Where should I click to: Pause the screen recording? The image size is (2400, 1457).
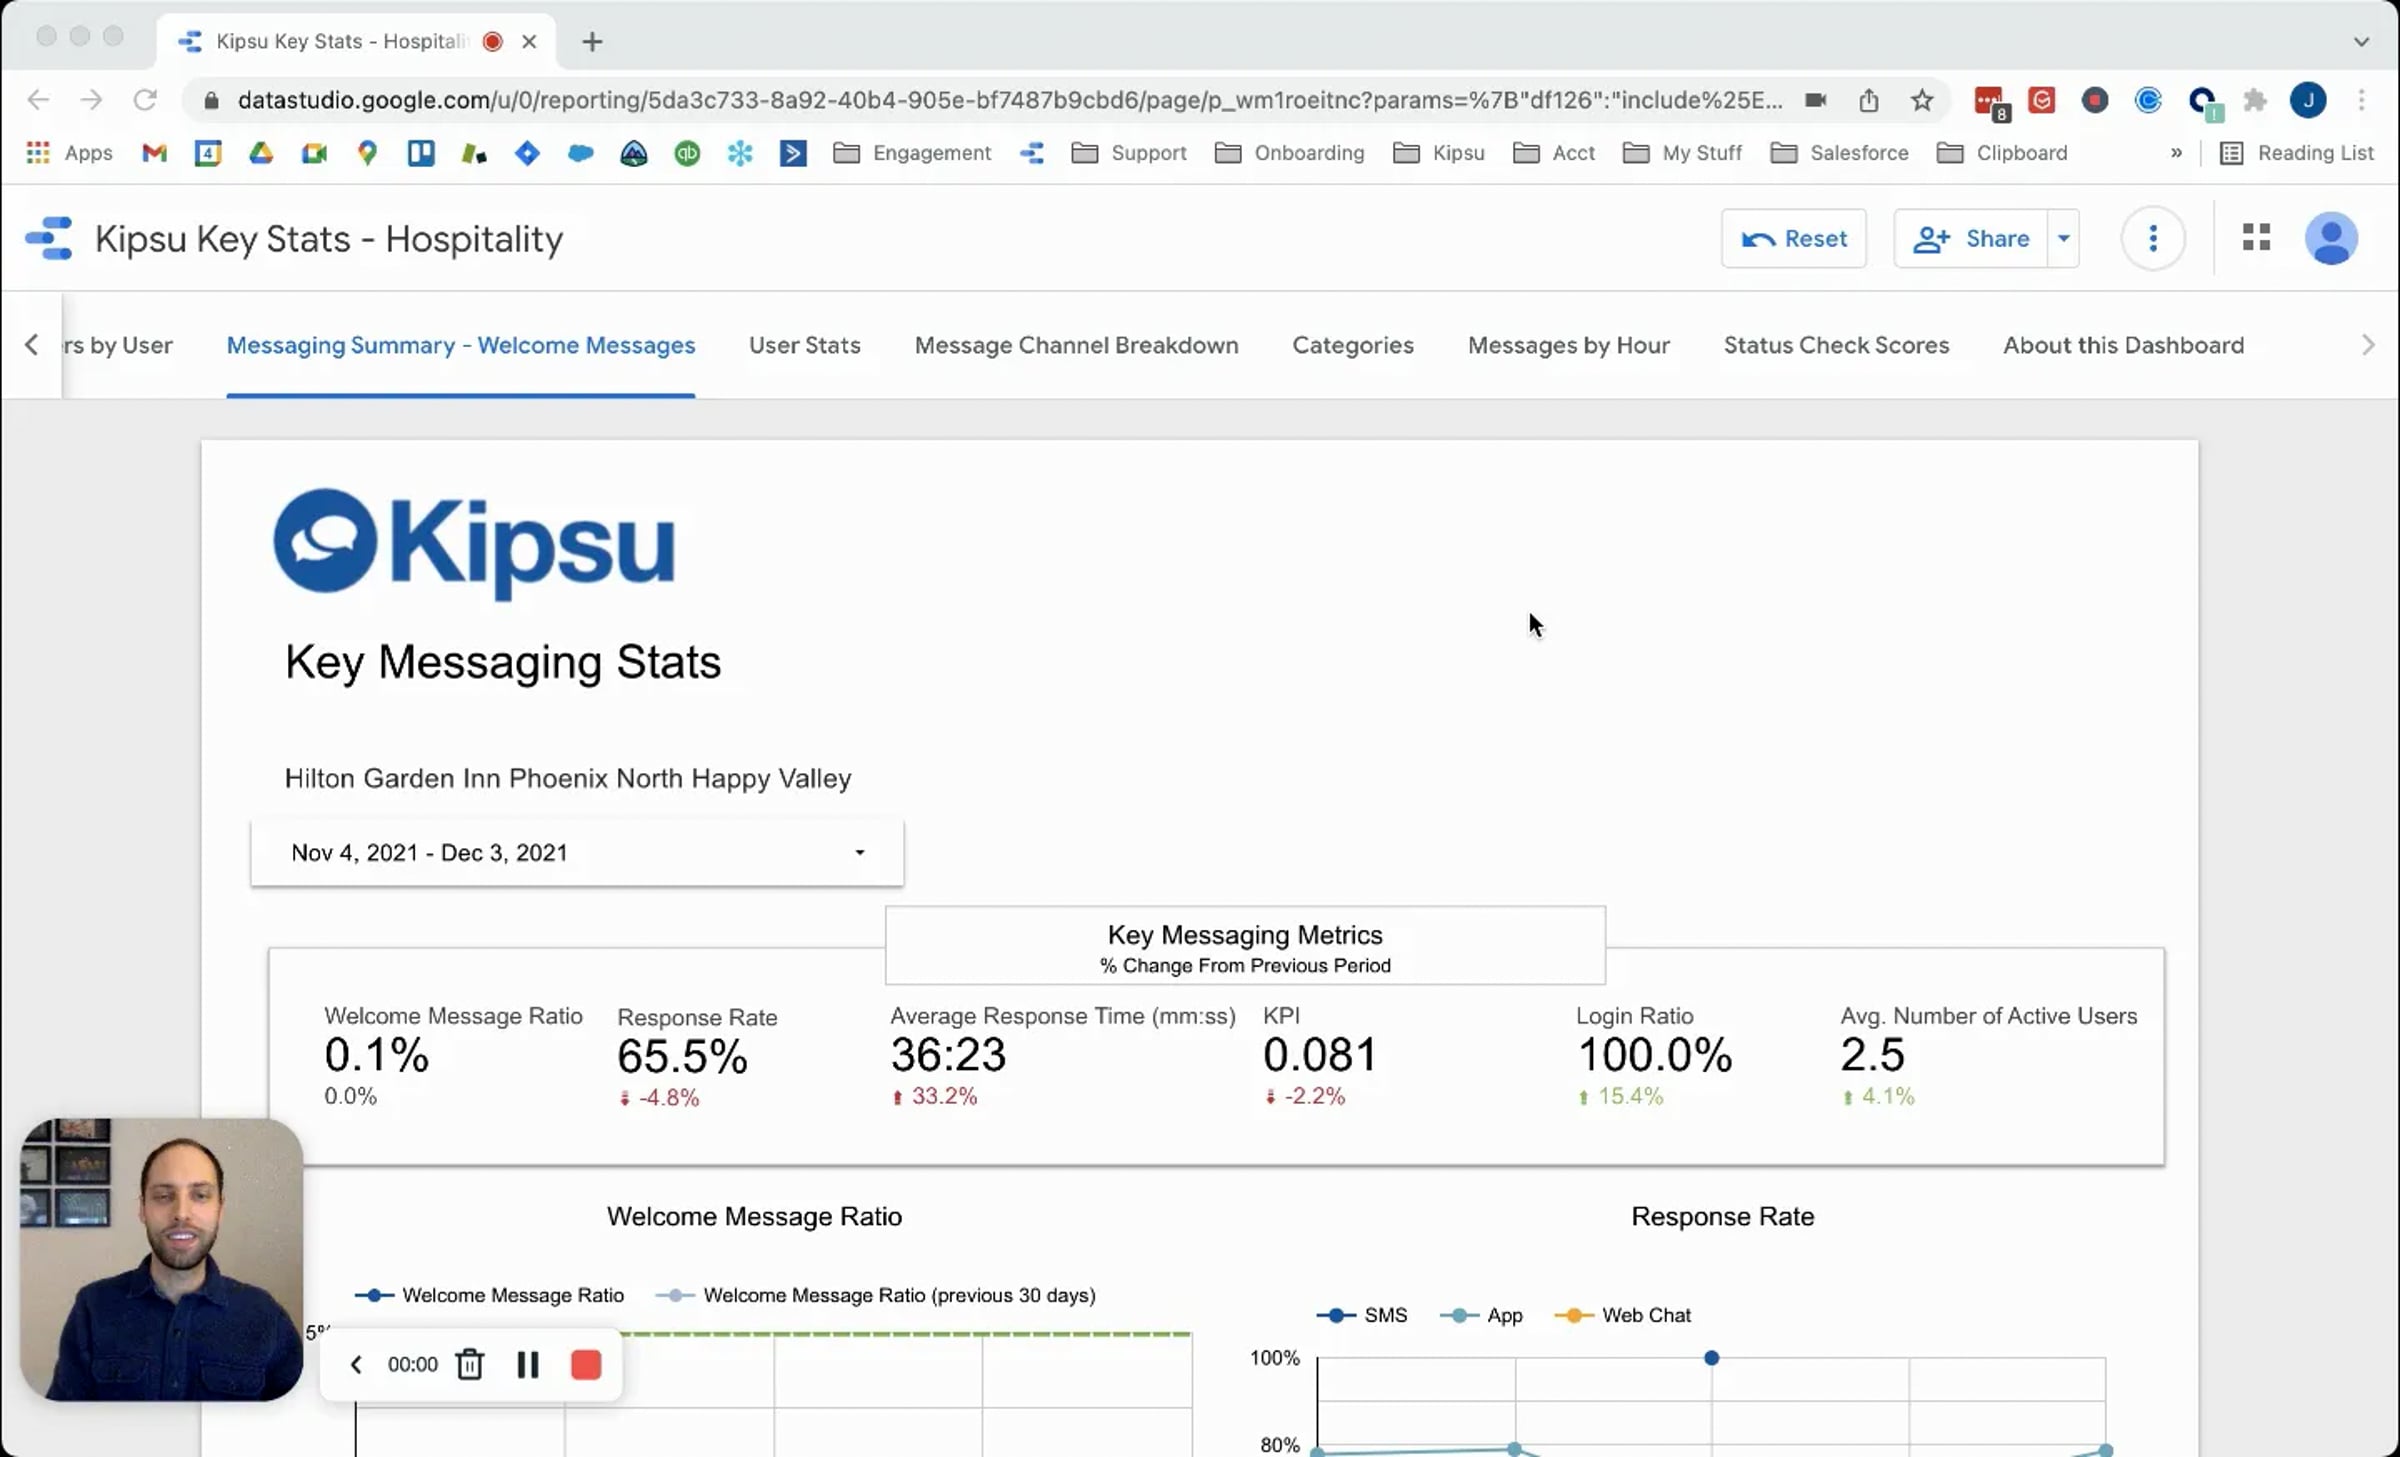528,1365
